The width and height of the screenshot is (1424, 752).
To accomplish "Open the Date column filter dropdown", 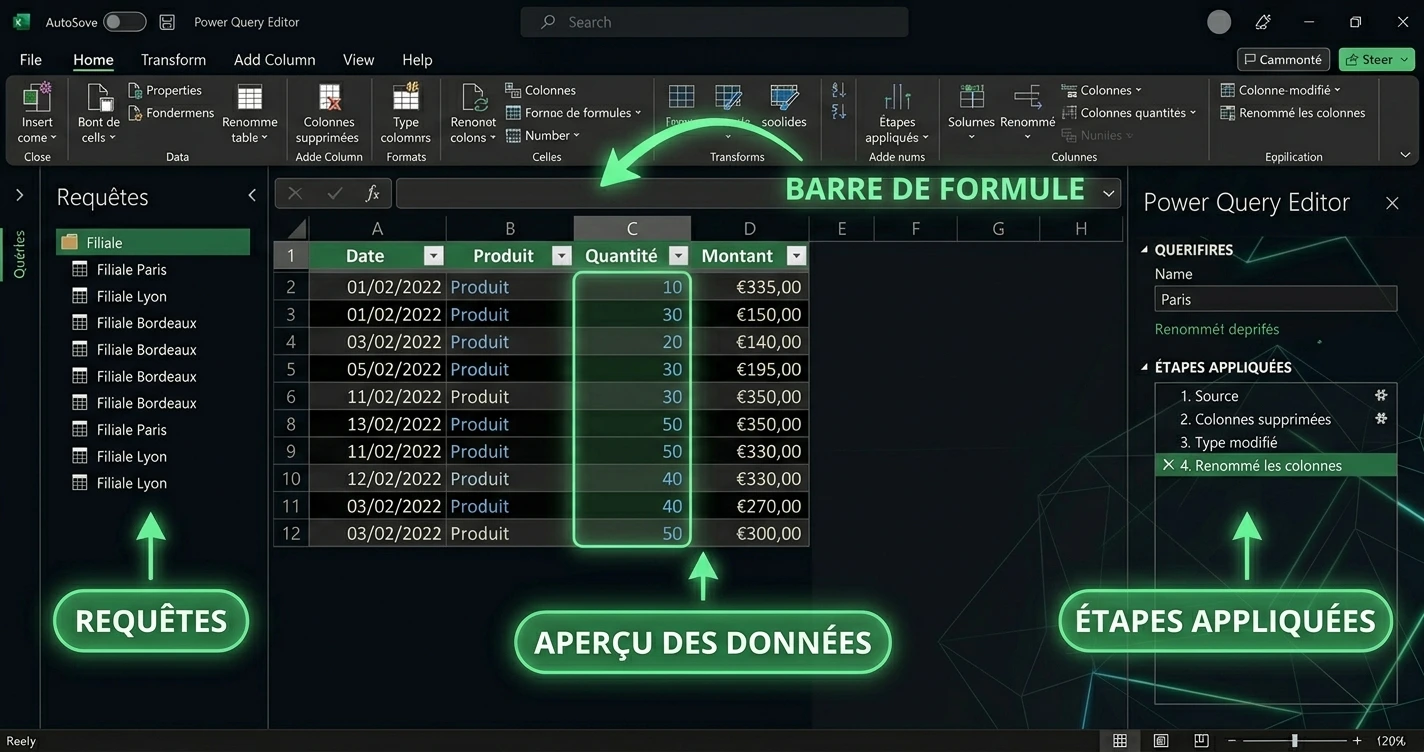I will point(433,256).
